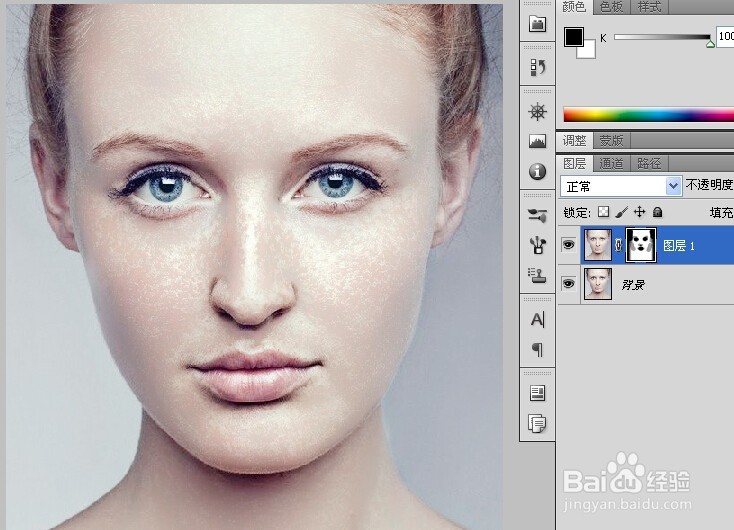Switch to the 样式 tab
Viewport: 734px width, 530px height.
pyautogui.click(x=649, y=7)
